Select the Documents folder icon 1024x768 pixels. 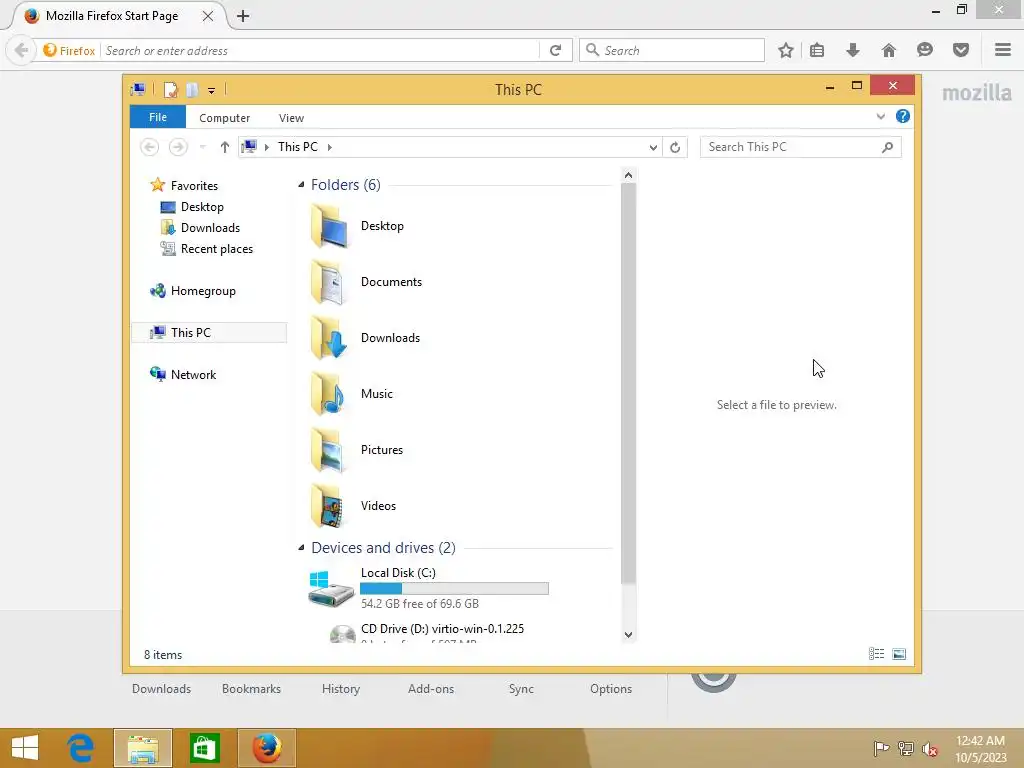[x=328, y=282]
